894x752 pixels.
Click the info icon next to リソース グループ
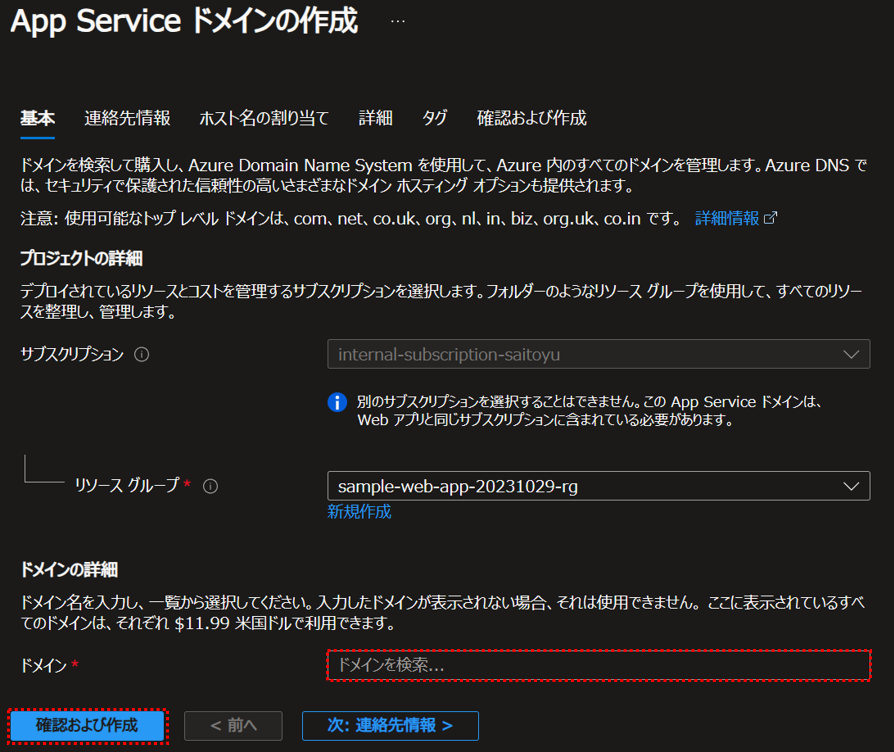[210, 486]
